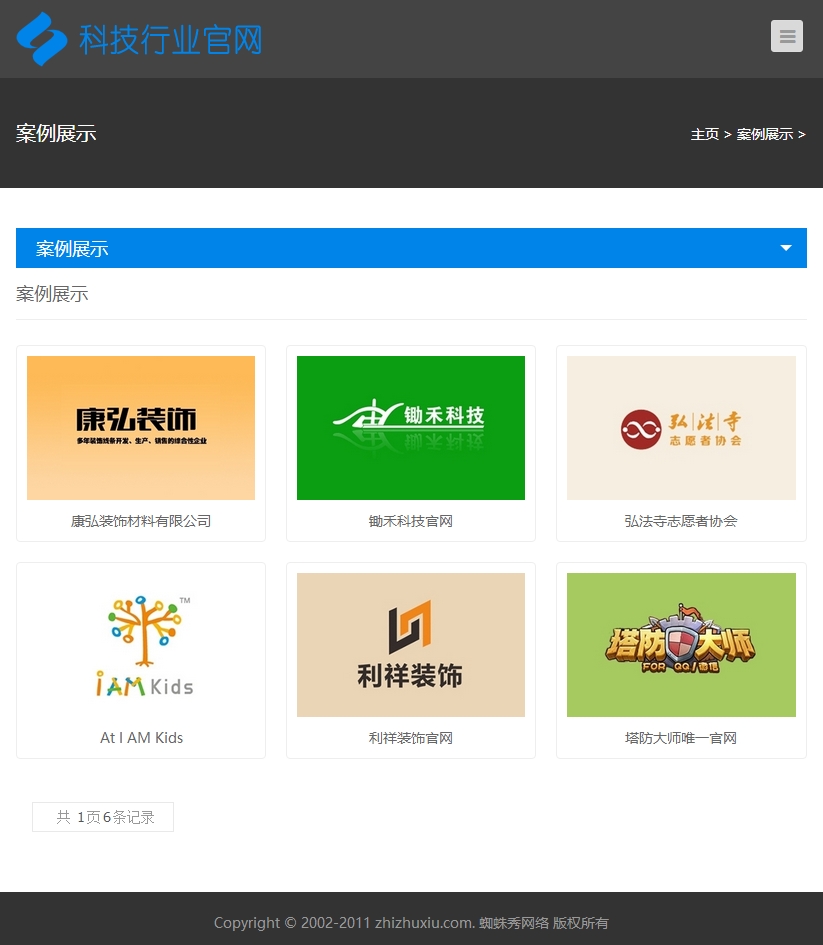This screenshot has height=945, width=823.
Task: Open the 弘法寺 logo thumbnail
Action: [681, 428]
